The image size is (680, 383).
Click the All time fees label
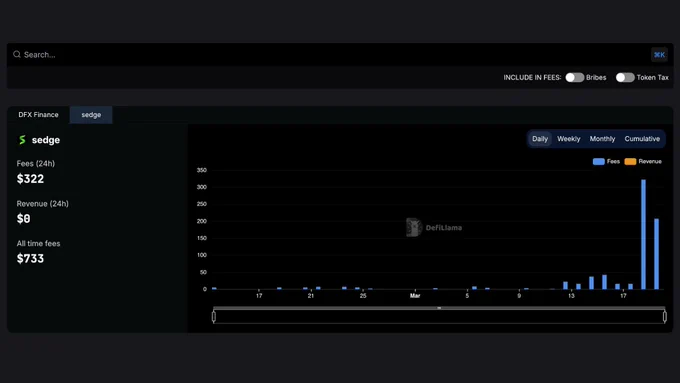[38, 243]
